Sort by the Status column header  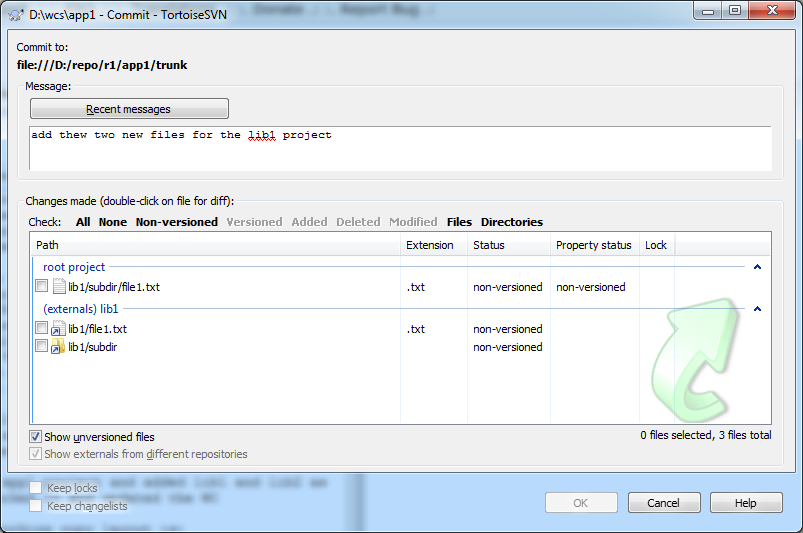click(509, 245)
